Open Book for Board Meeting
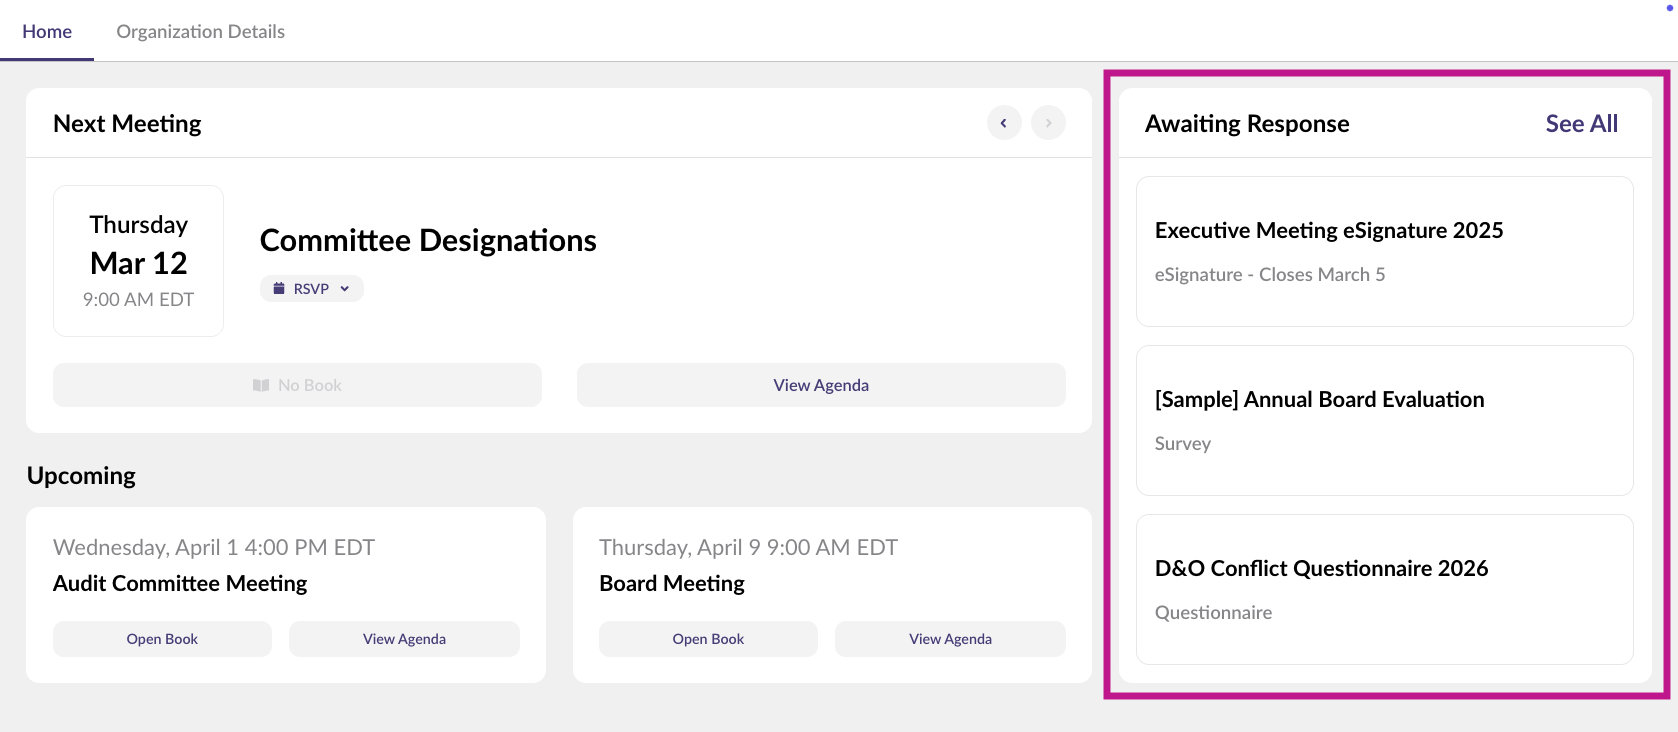1678x732 pixels. 708,639
